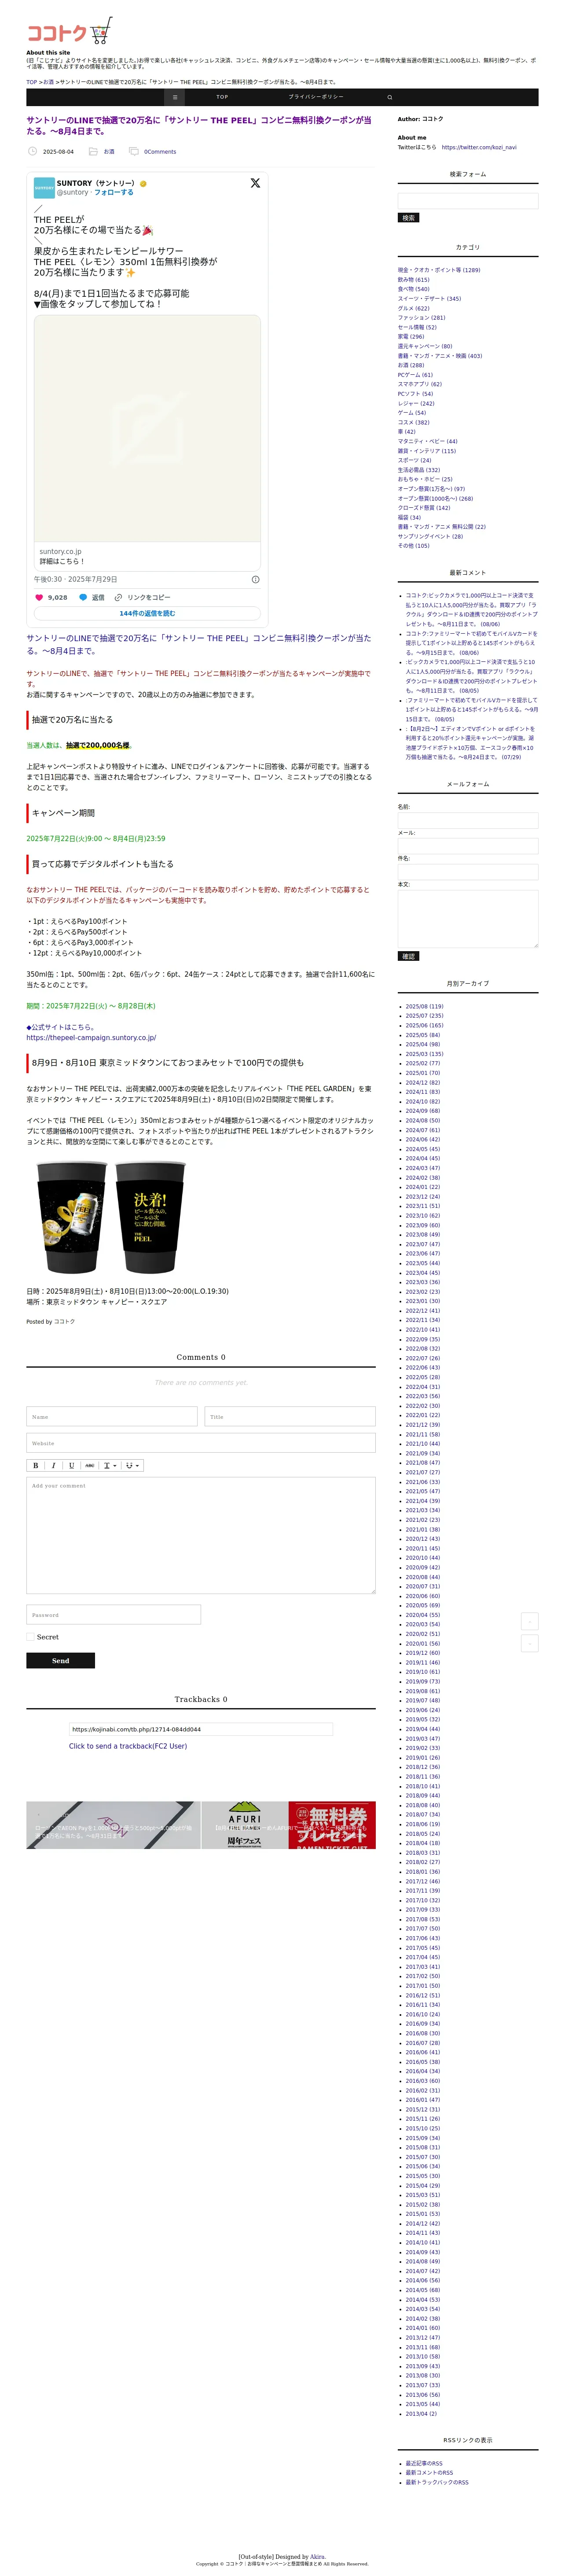This screenshot has width=565, height=2576.
Task: Apply bold in the comment editor
Action: (35, 1465)
